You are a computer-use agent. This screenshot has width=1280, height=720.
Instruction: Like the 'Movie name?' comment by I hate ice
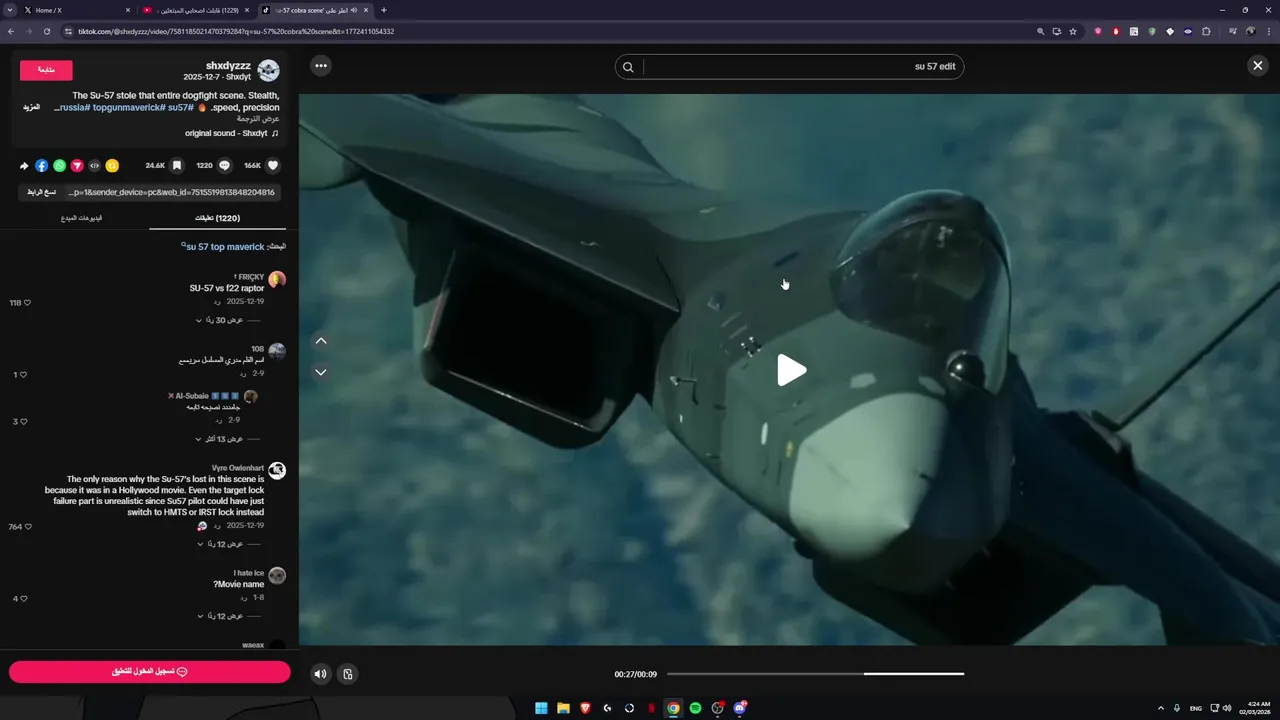(23, 599)
